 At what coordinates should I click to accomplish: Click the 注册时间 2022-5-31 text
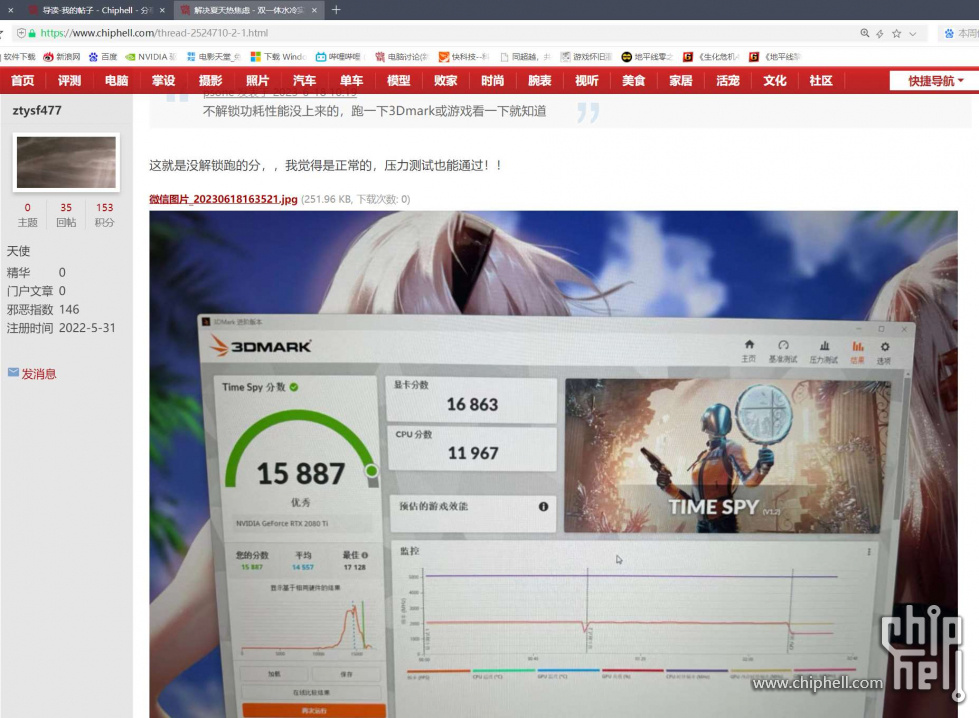click(x=61, y=328)
